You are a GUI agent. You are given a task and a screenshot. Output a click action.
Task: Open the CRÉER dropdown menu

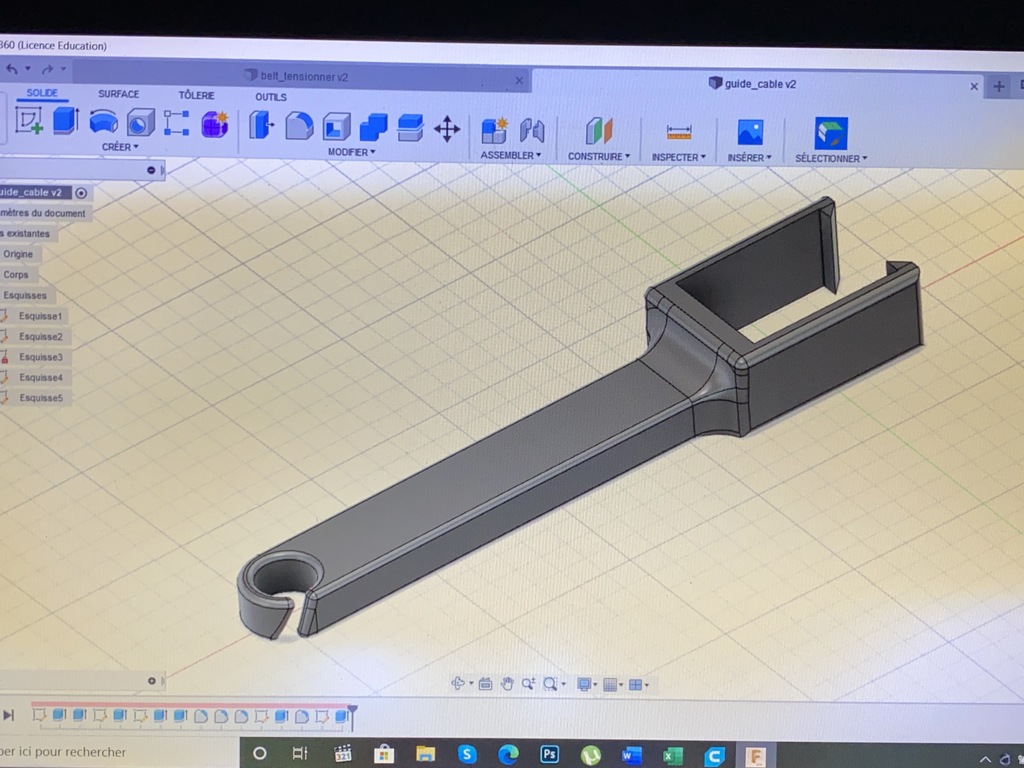[120, 147]
